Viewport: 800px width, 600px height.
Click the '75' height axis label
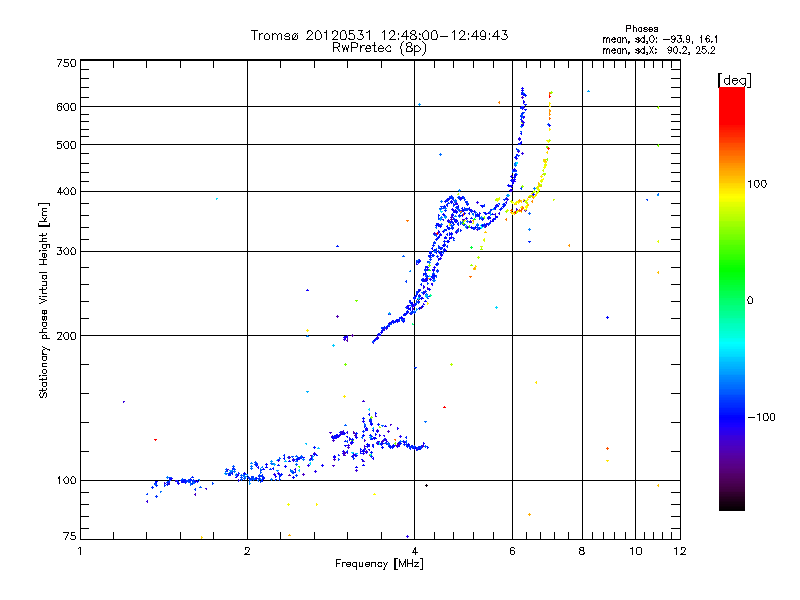click(70, 536)
